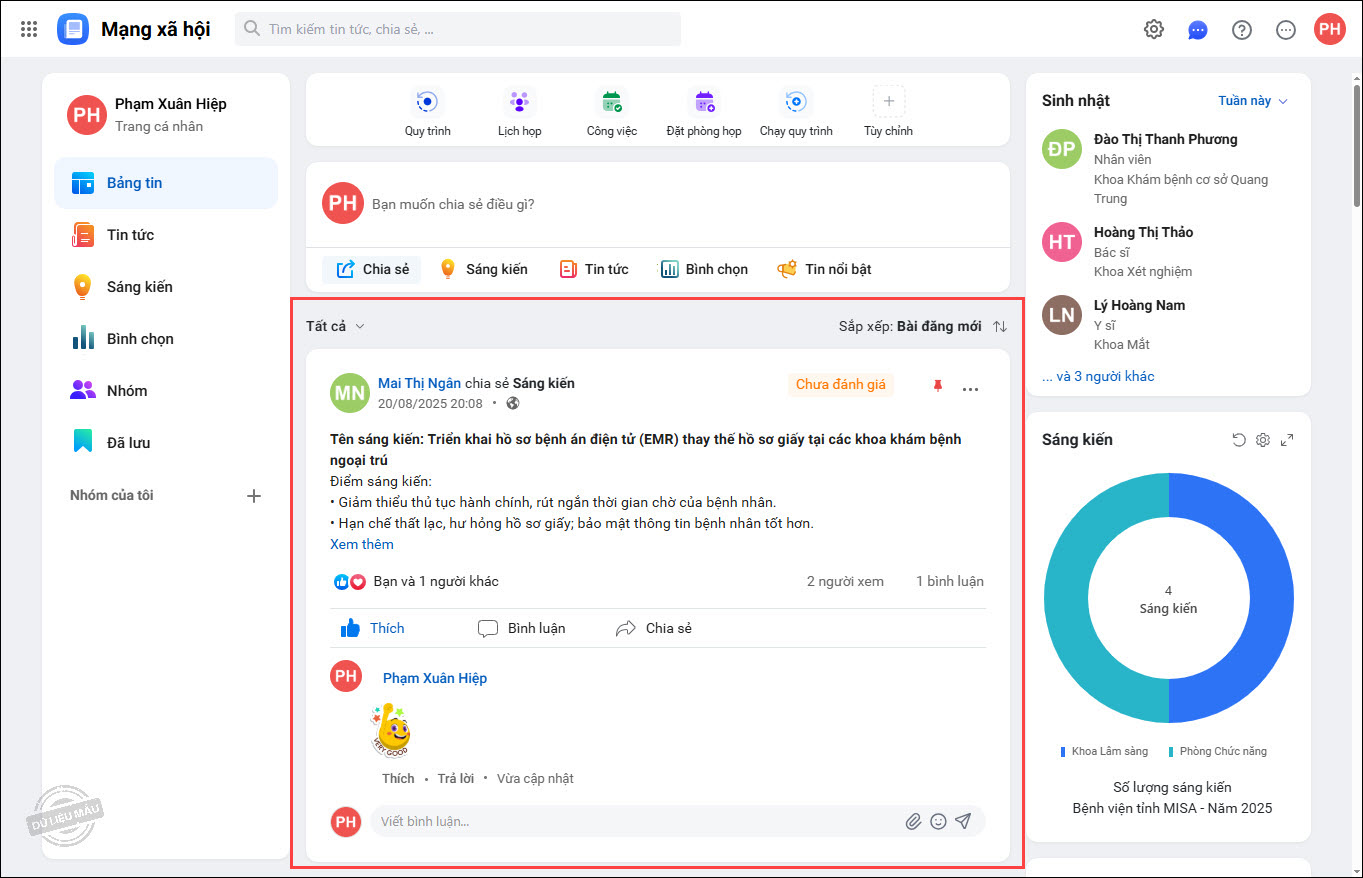Viewport: 1363px width, 878px height.
Task: Expand the Sáng kiến widget to fullscreen
Action: [1287, 440]
